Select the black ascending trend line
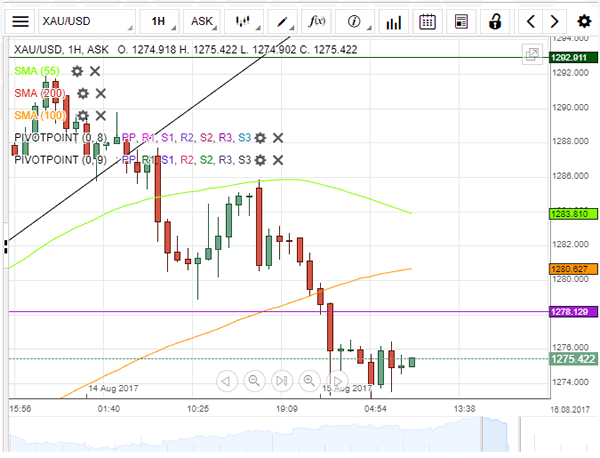 (x=191, y=109)
